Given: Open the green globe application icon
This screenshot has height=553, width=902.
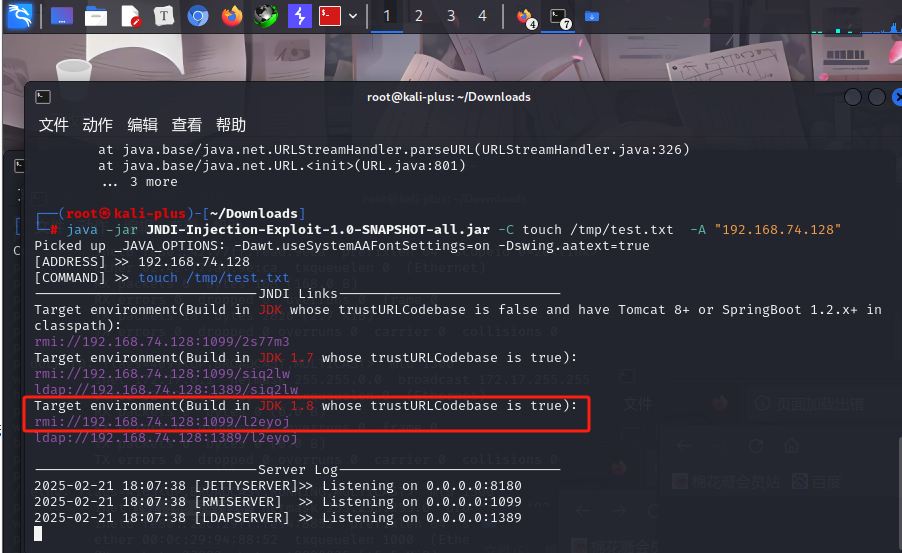Looking at the screenshot, I should point(265,16).
